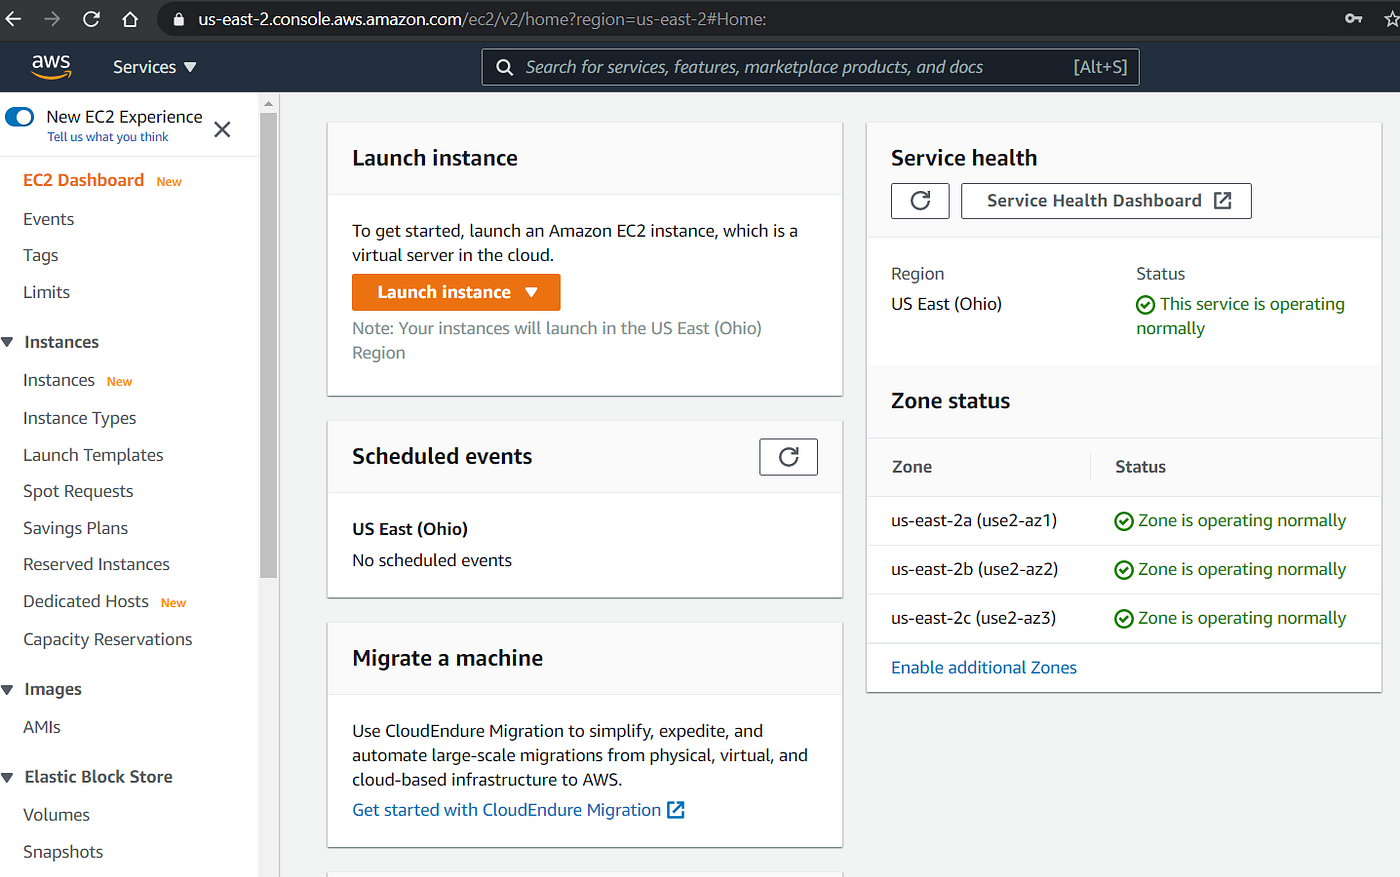Toggle the New EC2 Experience switch
Screen dimensions: 1400x877
pos(19,117)
